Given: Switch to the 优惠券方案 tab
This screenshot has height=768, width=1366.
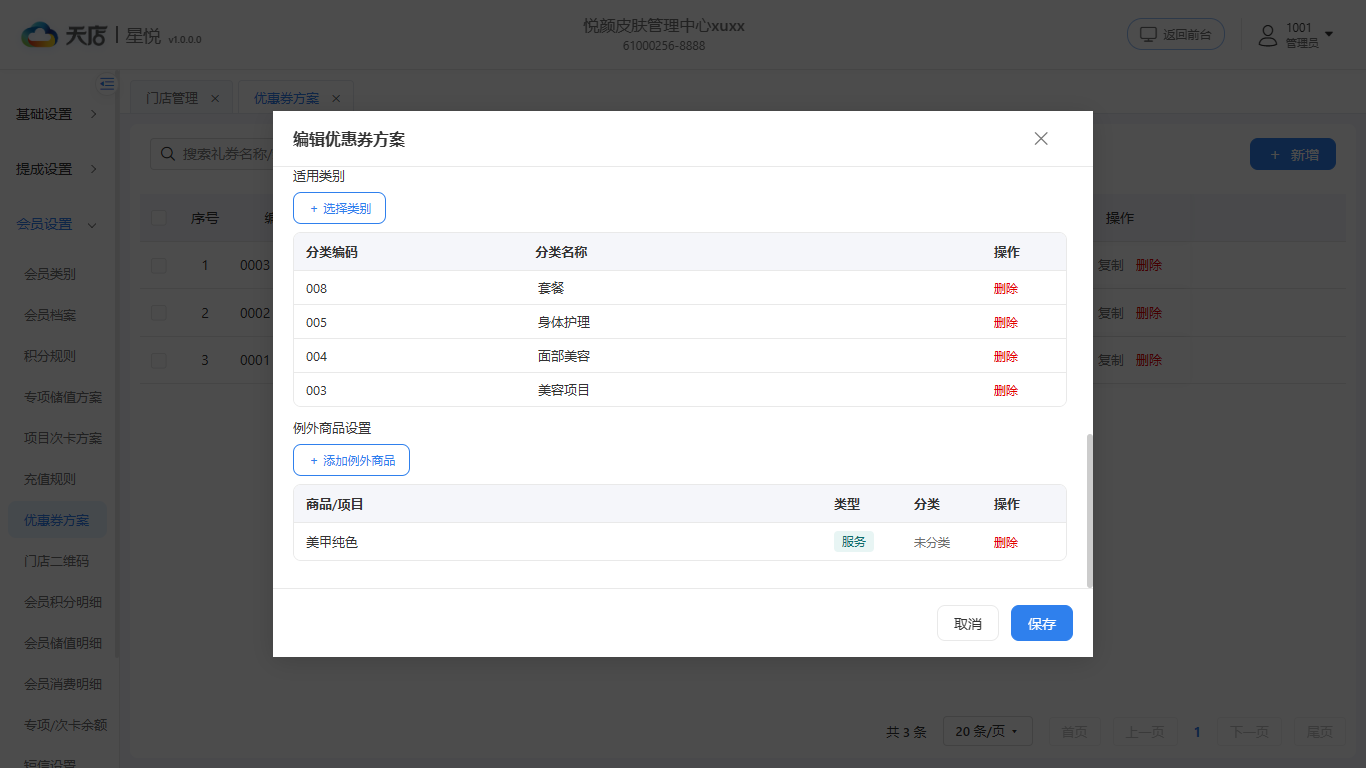Looking at the screenshot, I should [x=286, y=98].
